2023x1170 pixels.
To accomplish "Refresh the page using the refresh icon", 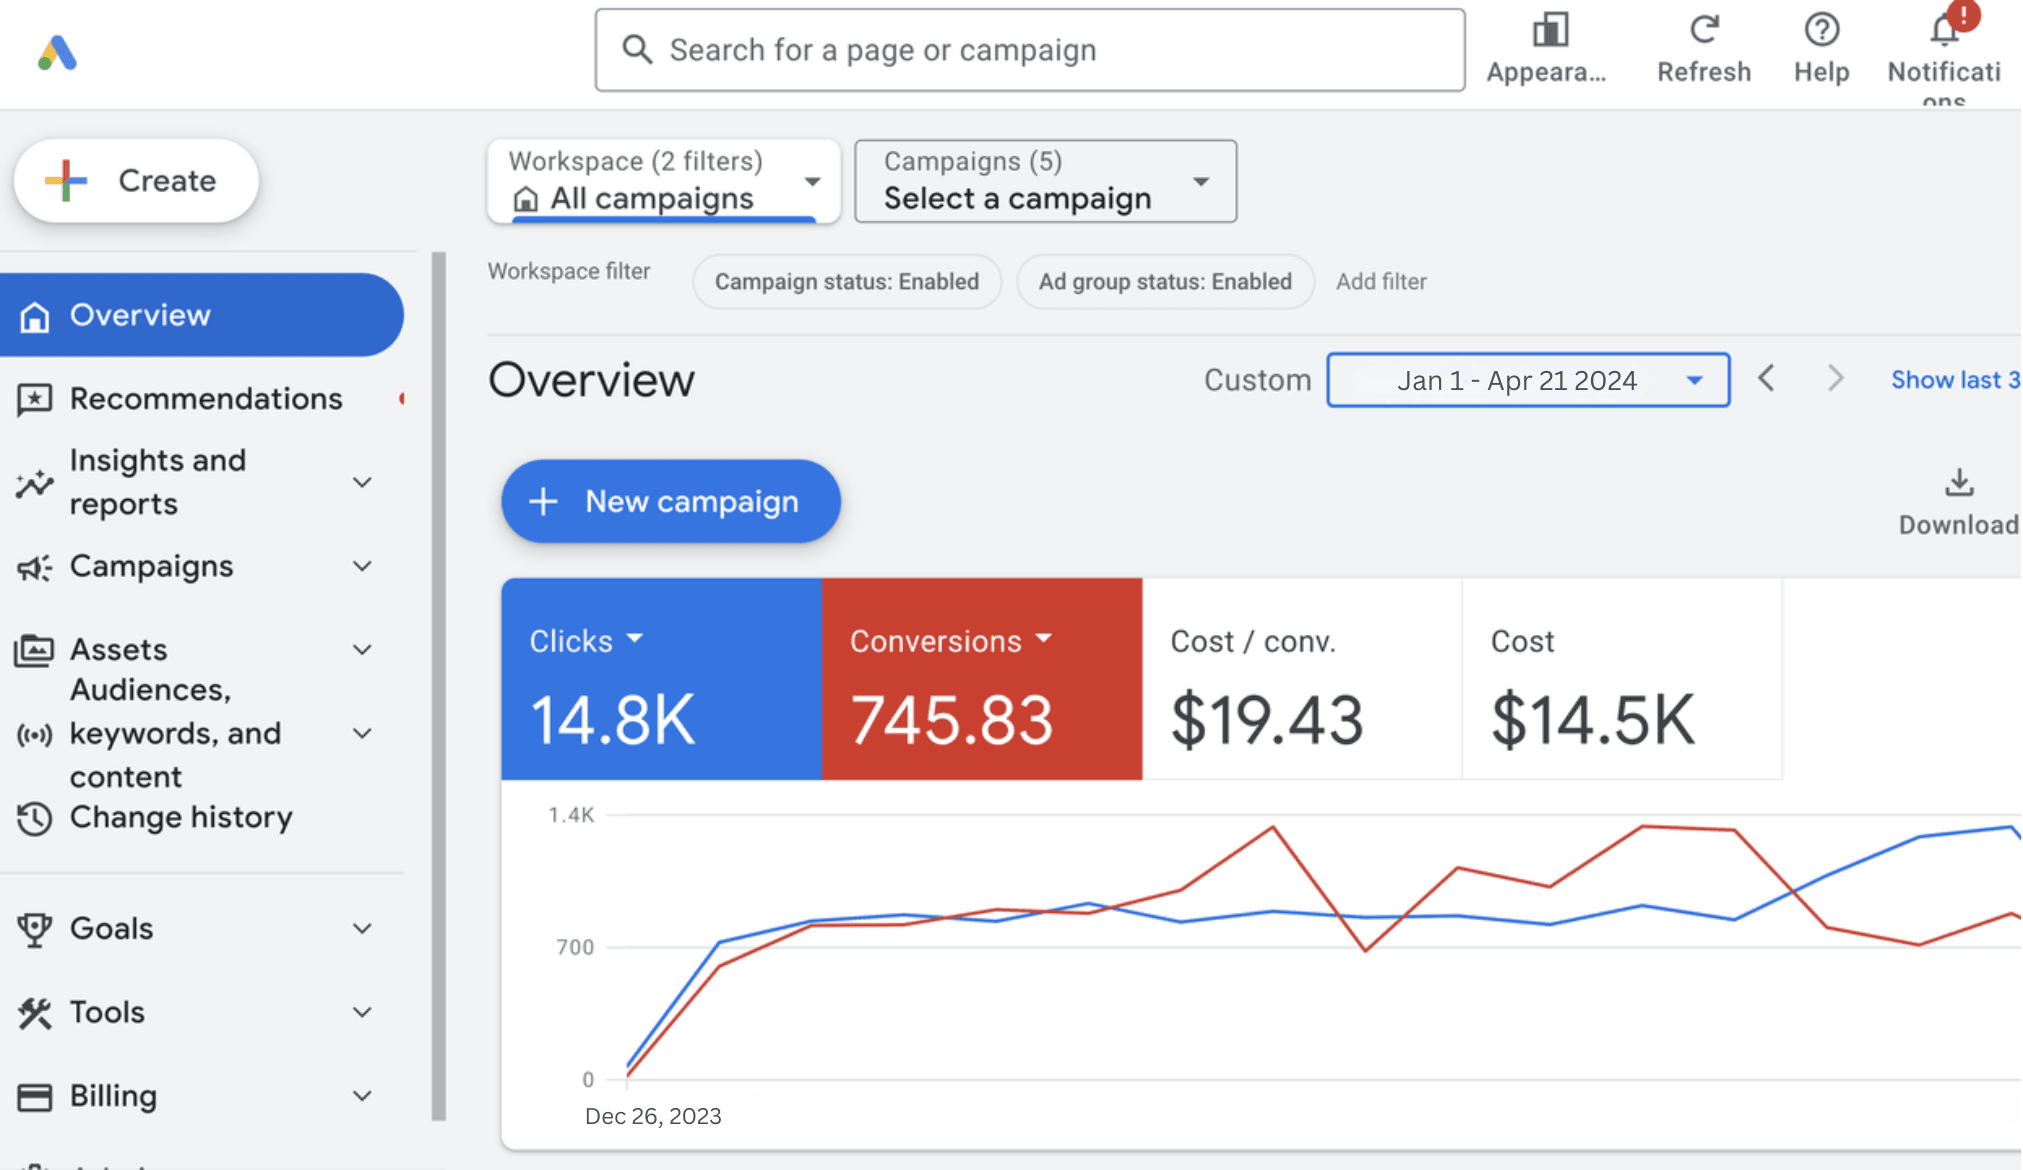I will [x=1703, y=30].
